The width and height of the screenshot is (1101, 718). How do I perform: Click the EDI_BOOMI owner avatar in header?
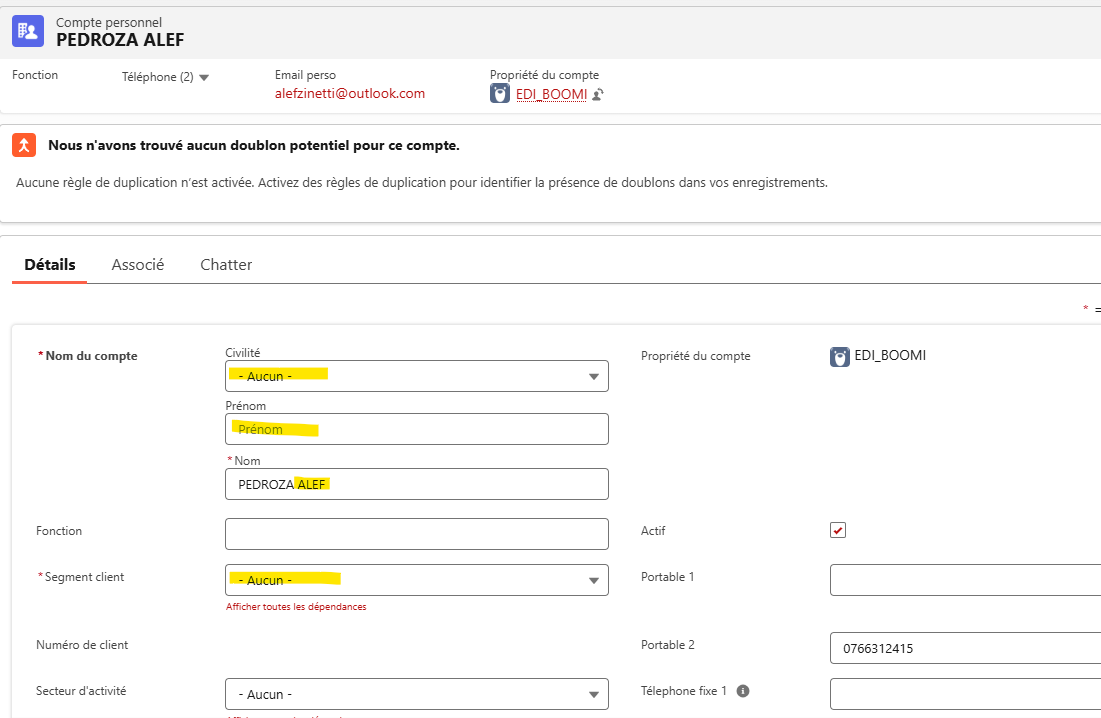pyautogui.click(x=499, y=93)
